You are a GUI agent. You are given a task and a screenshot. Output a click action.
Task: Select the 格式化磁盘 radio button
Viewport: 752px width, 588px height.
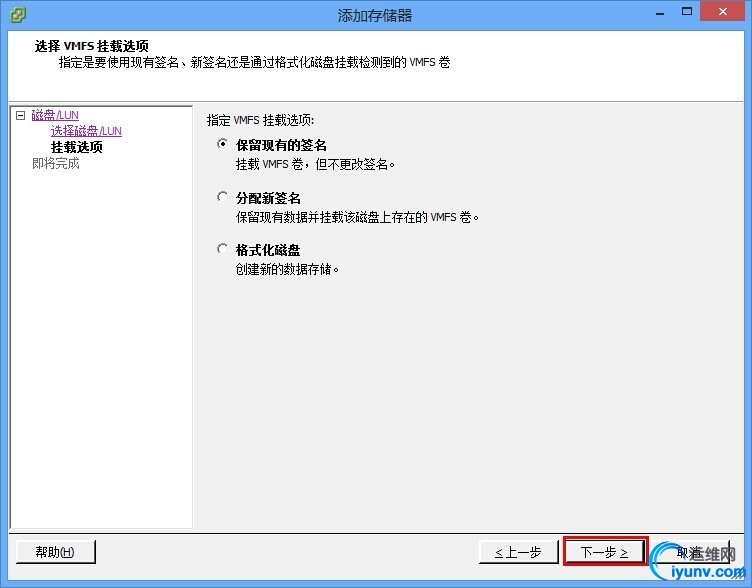[x=223, y=249]
